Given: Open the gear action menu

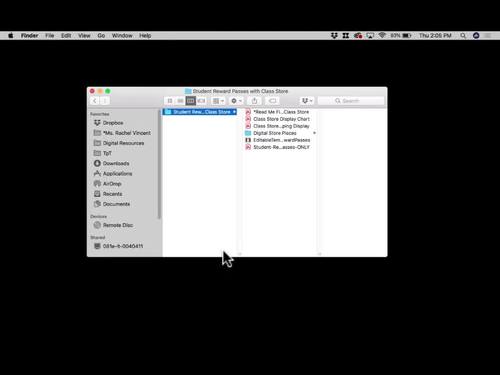Looking at the screenshot, I should (236, 101).
